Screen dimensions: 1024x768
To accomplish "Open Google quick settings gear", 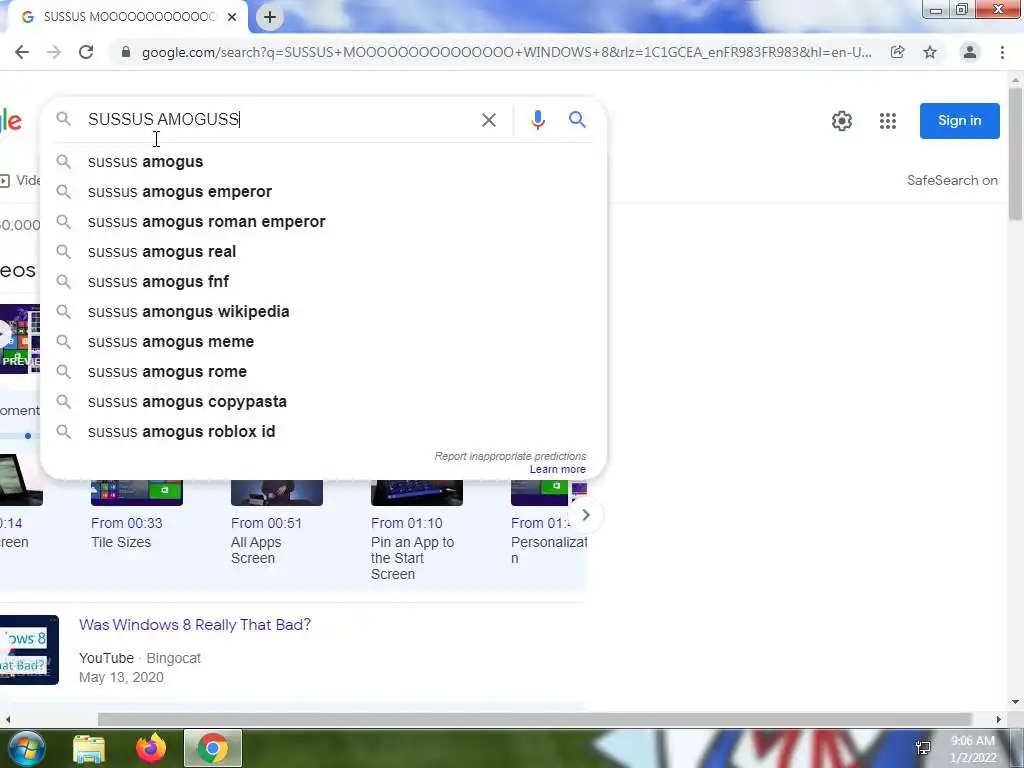I will click(842, 121).
